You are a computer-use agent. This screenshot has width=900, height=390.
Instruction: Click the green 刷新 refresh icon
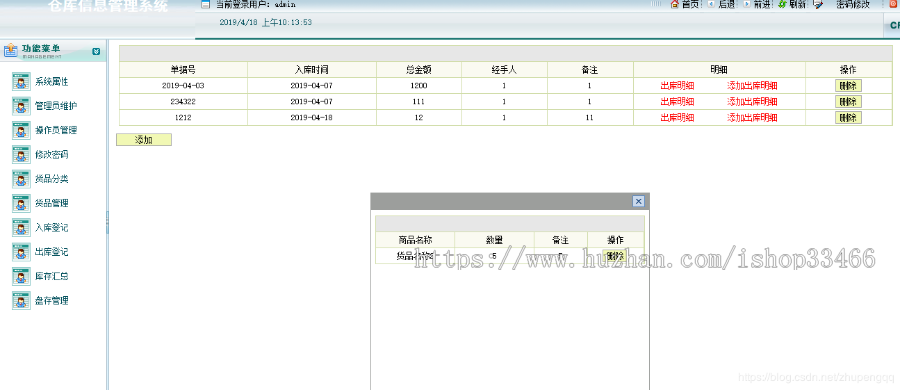(782, 4)
